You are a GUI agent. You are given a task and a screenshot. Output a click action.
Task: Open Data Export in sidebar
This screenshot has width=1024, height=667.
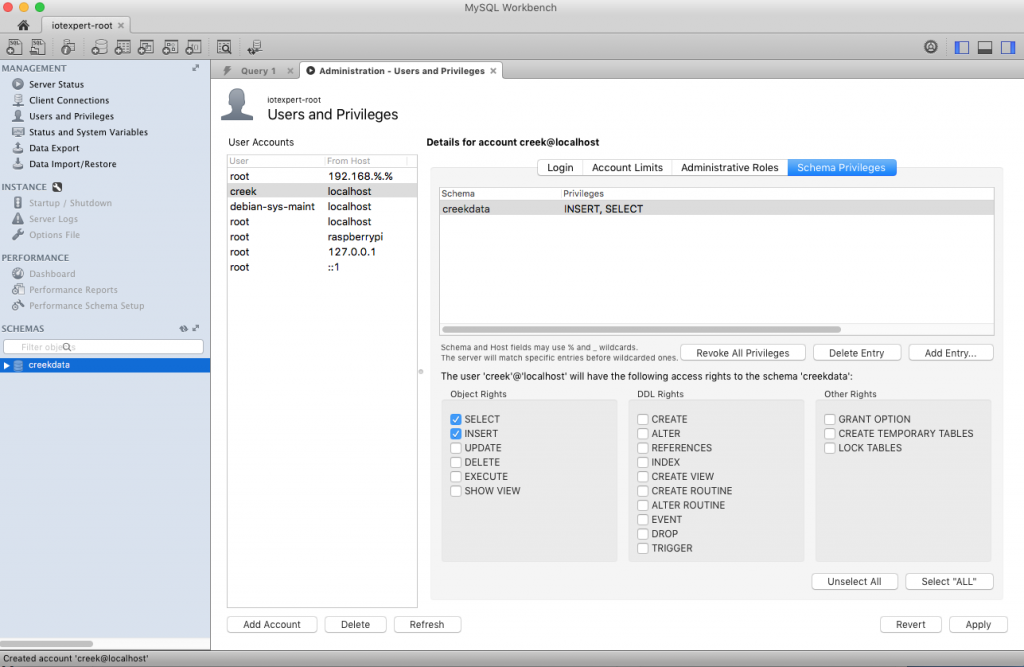point(54,148)
